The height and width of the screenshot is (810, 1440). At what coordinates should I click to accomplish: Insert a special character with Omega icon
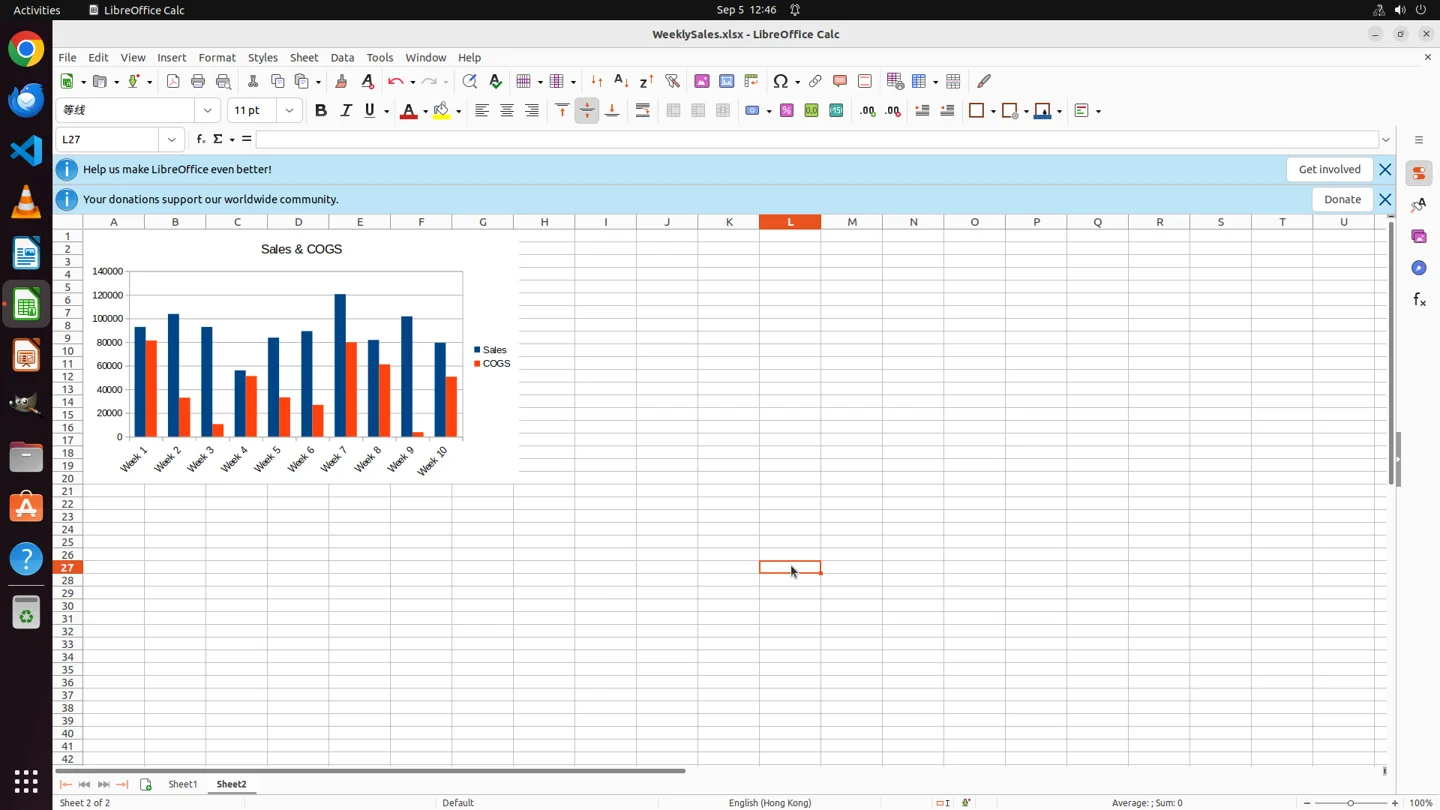tap(781, 81)
